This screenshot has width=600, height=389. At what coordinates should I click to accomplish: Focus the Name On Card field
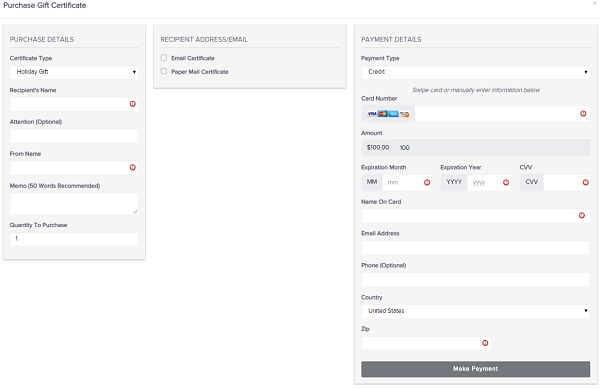(476, 216)
